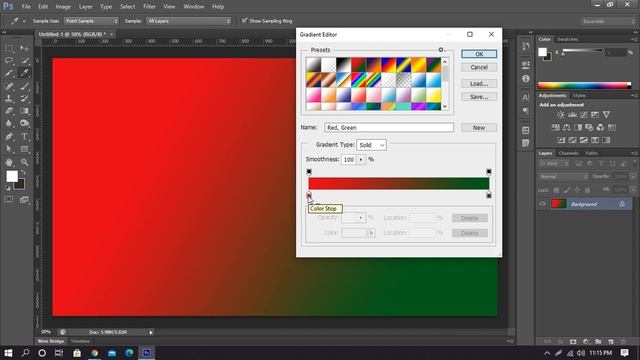
Task: Add an Invert adjustment
Action: click(562, 140)
